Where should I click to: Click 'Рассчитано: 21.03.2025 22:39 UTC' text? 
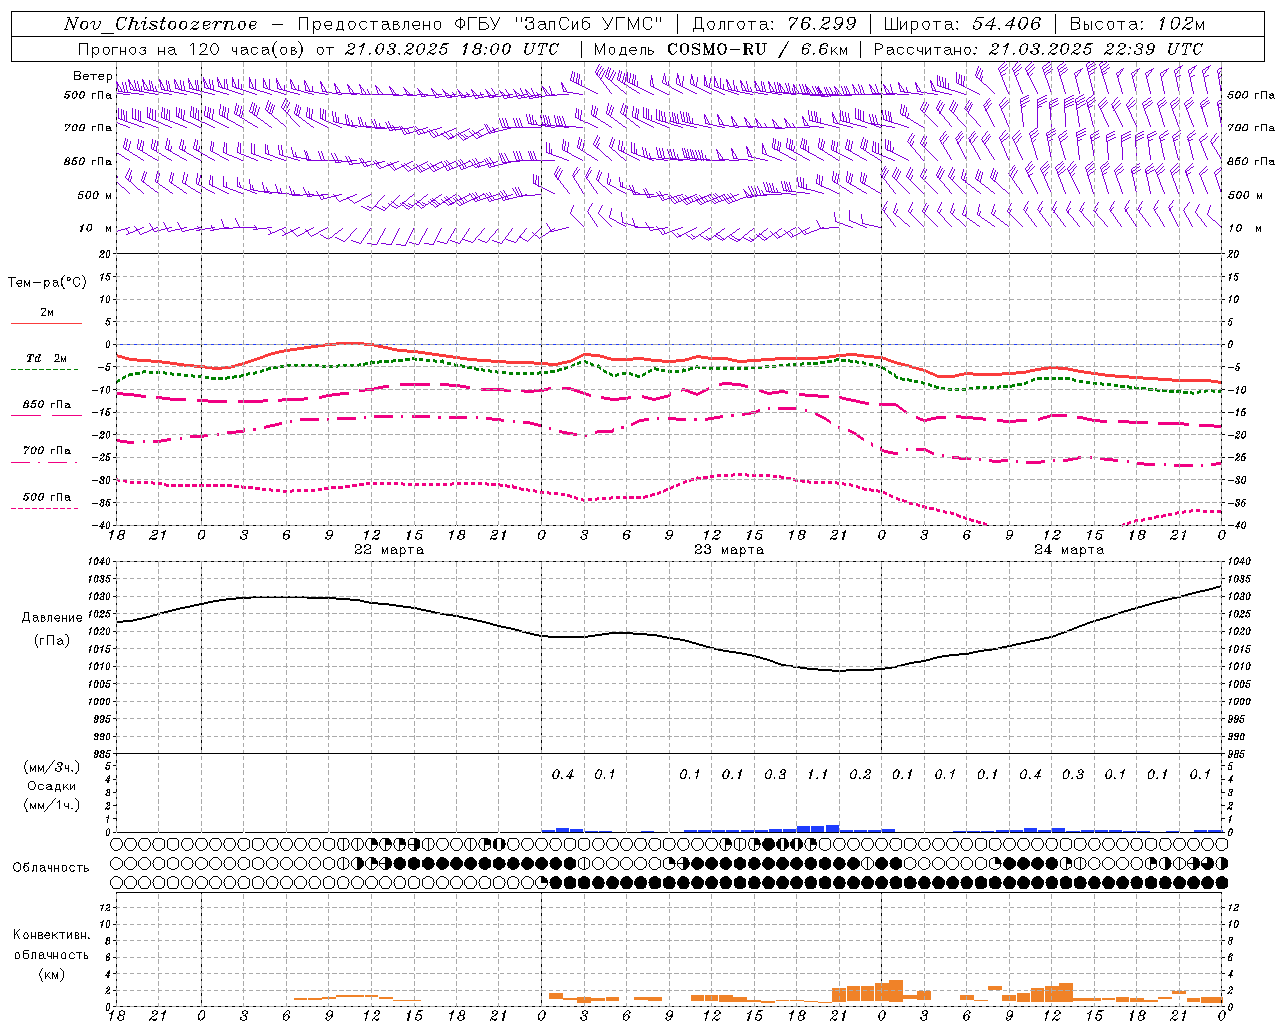coord(1038,49)
